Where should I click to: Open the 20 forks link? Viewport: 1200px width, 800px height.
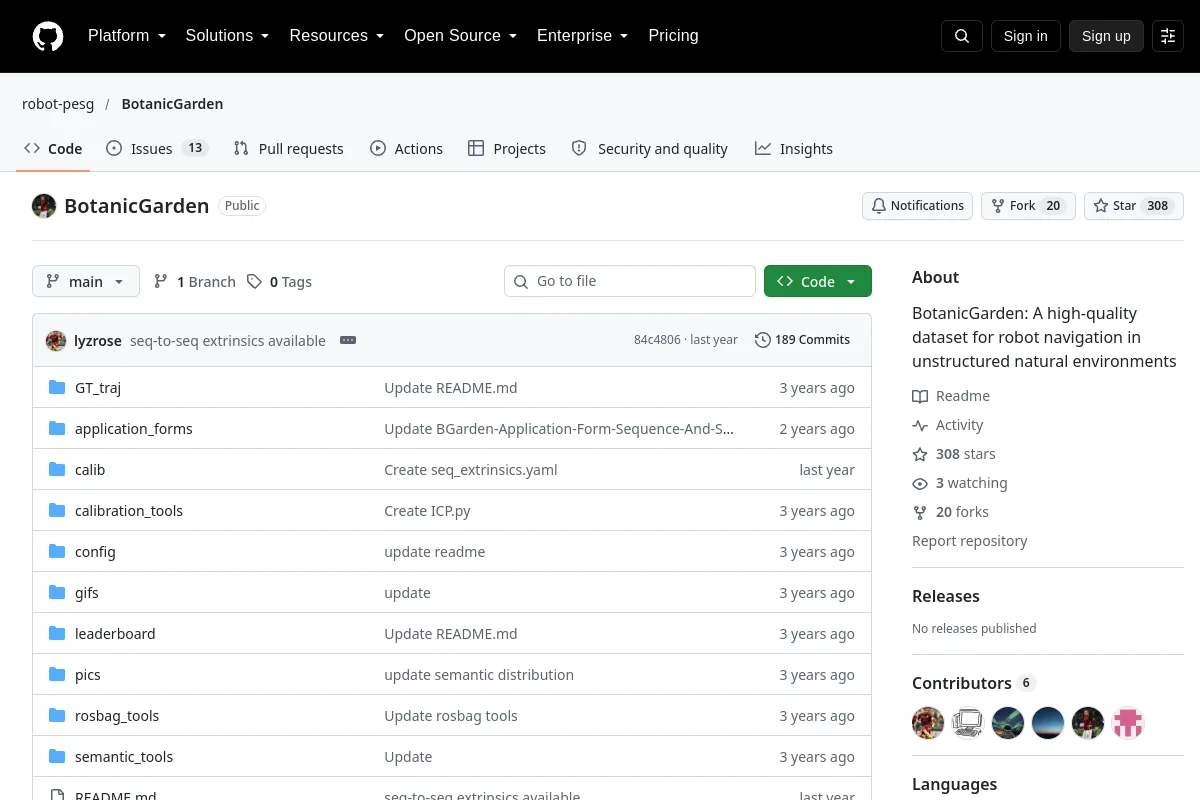(x=950, y=512)
